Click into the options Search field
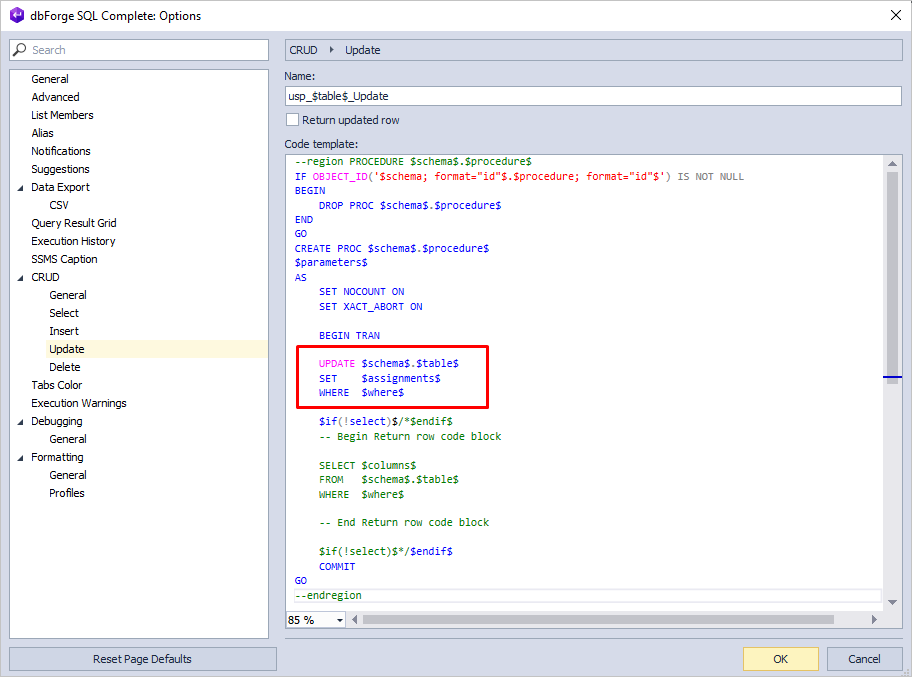The height and width of the screenshot is (677, 912). [139, 50]
